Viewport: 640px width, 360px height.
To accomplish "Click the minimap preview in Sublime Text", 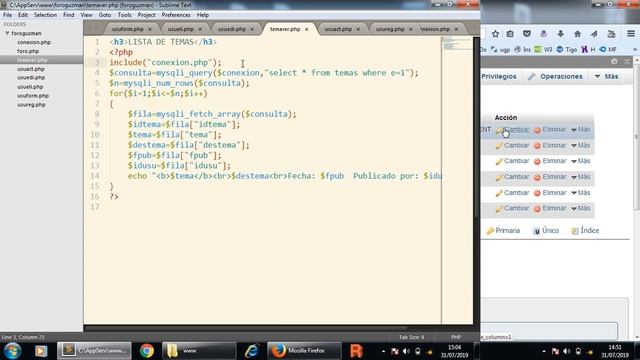I will (x=457, y=44).
